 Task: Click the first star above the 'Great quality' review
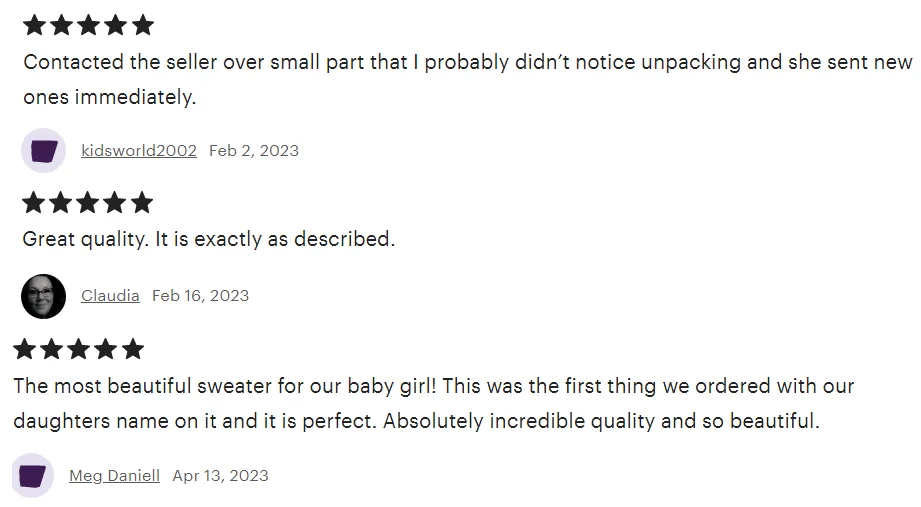click(34, 203)
